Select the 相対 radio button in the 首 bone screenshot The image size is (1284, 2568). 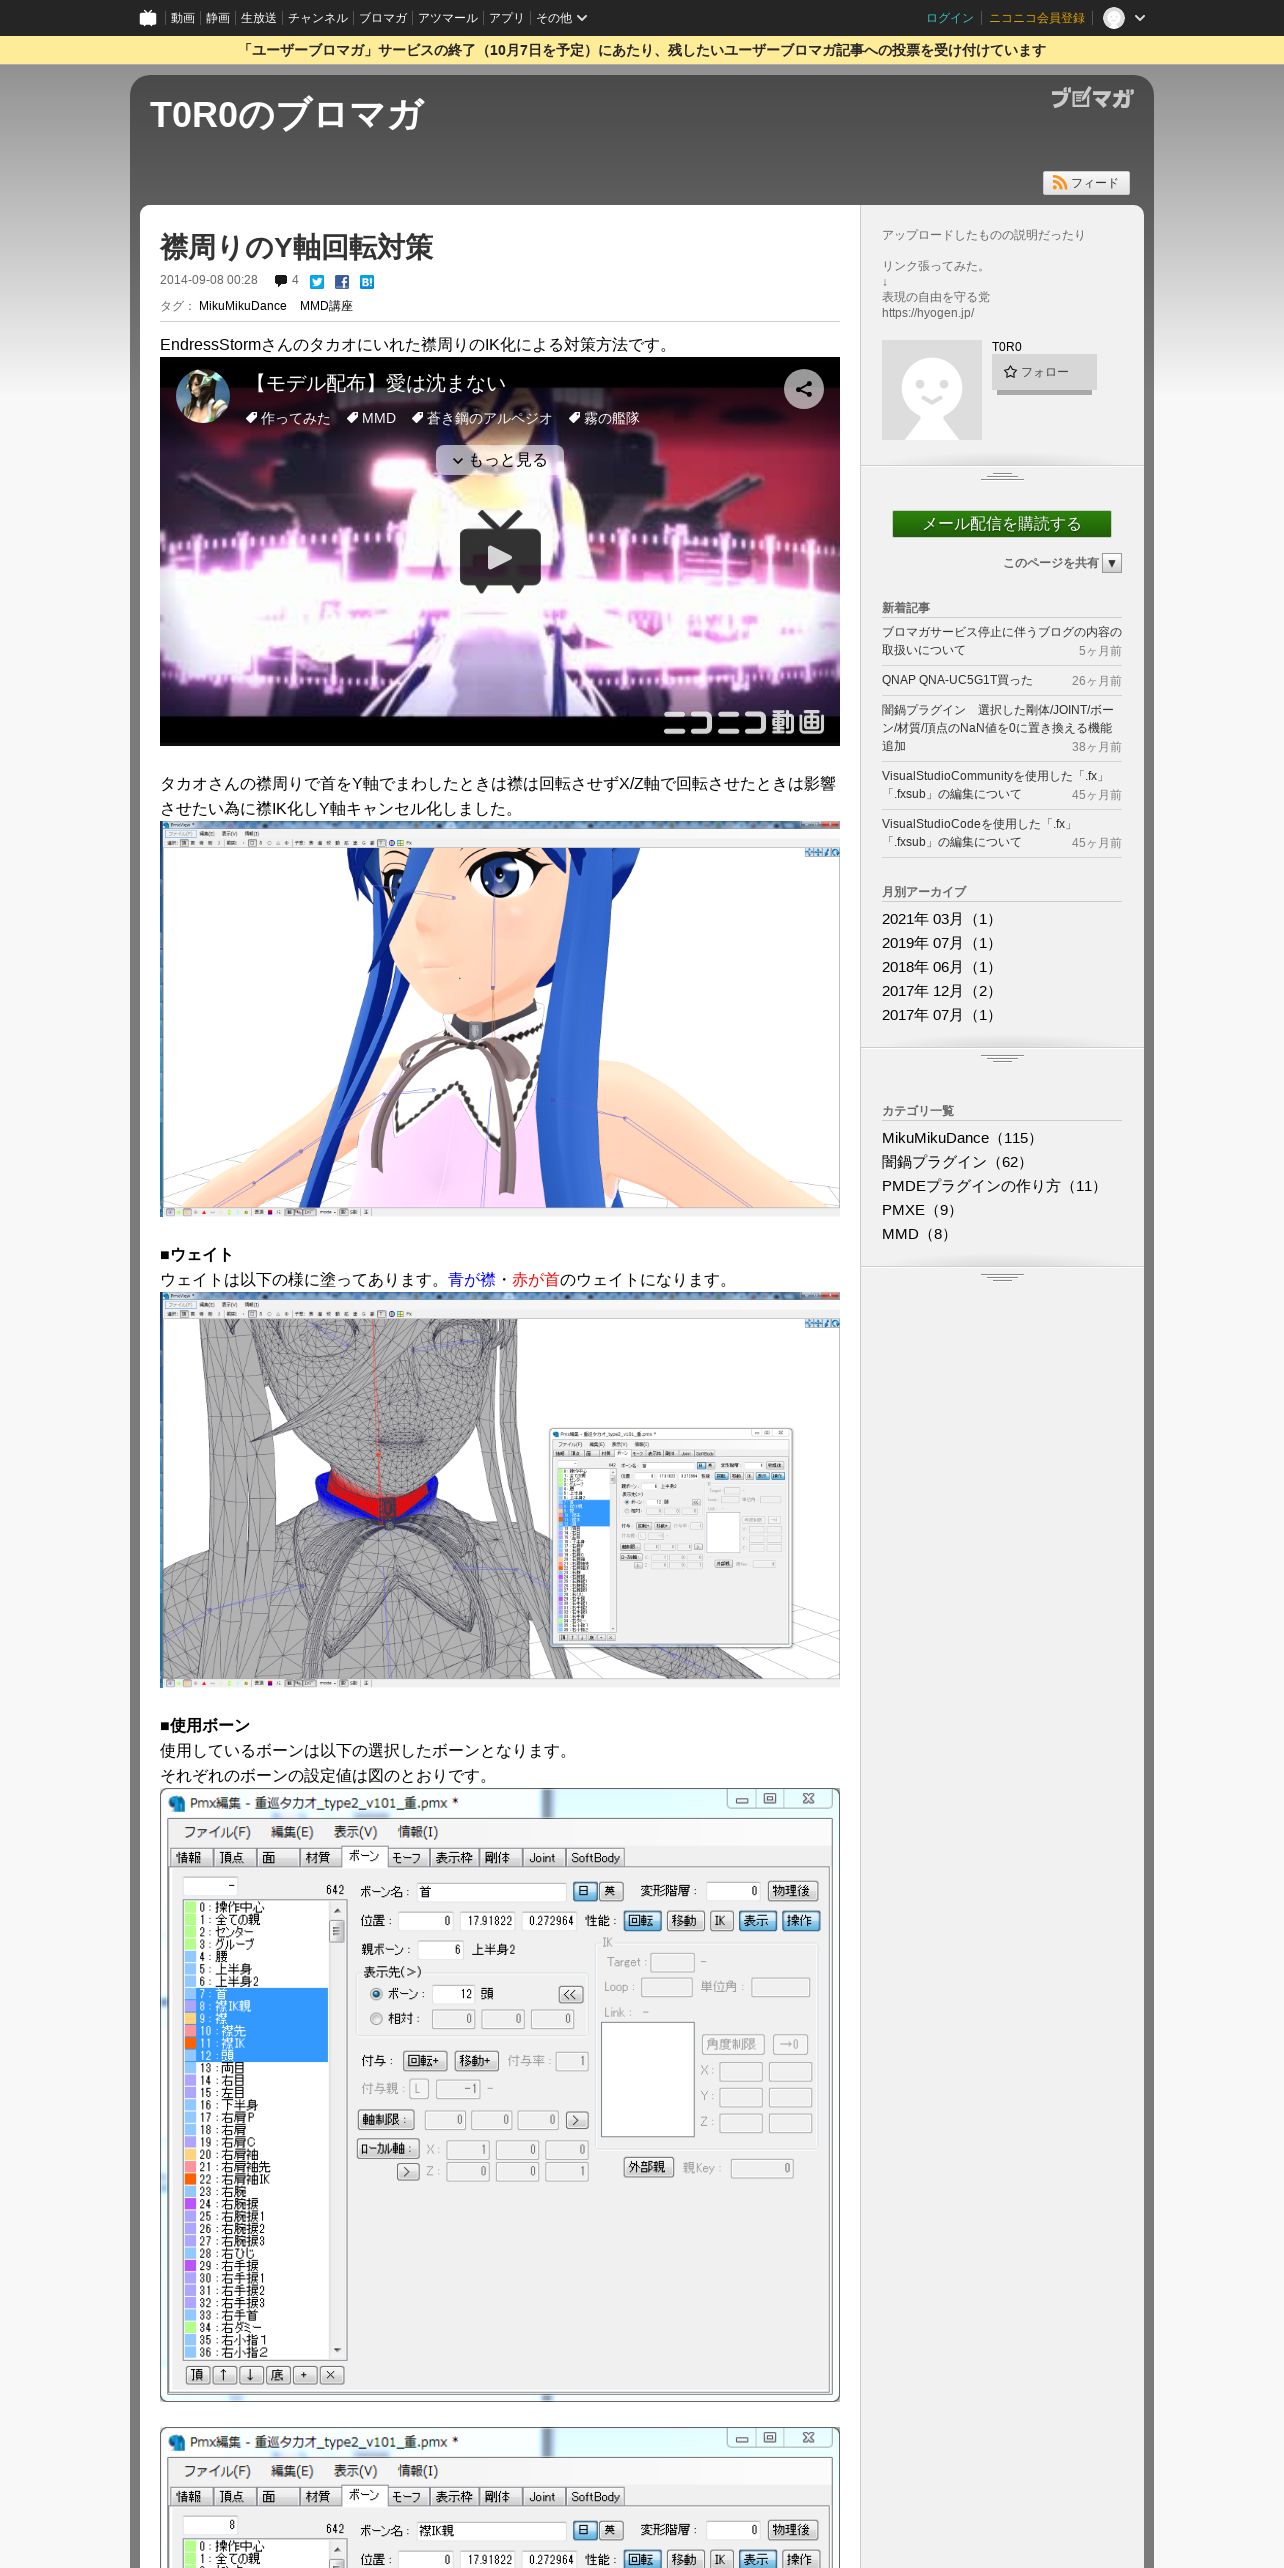coord(376,2019)
